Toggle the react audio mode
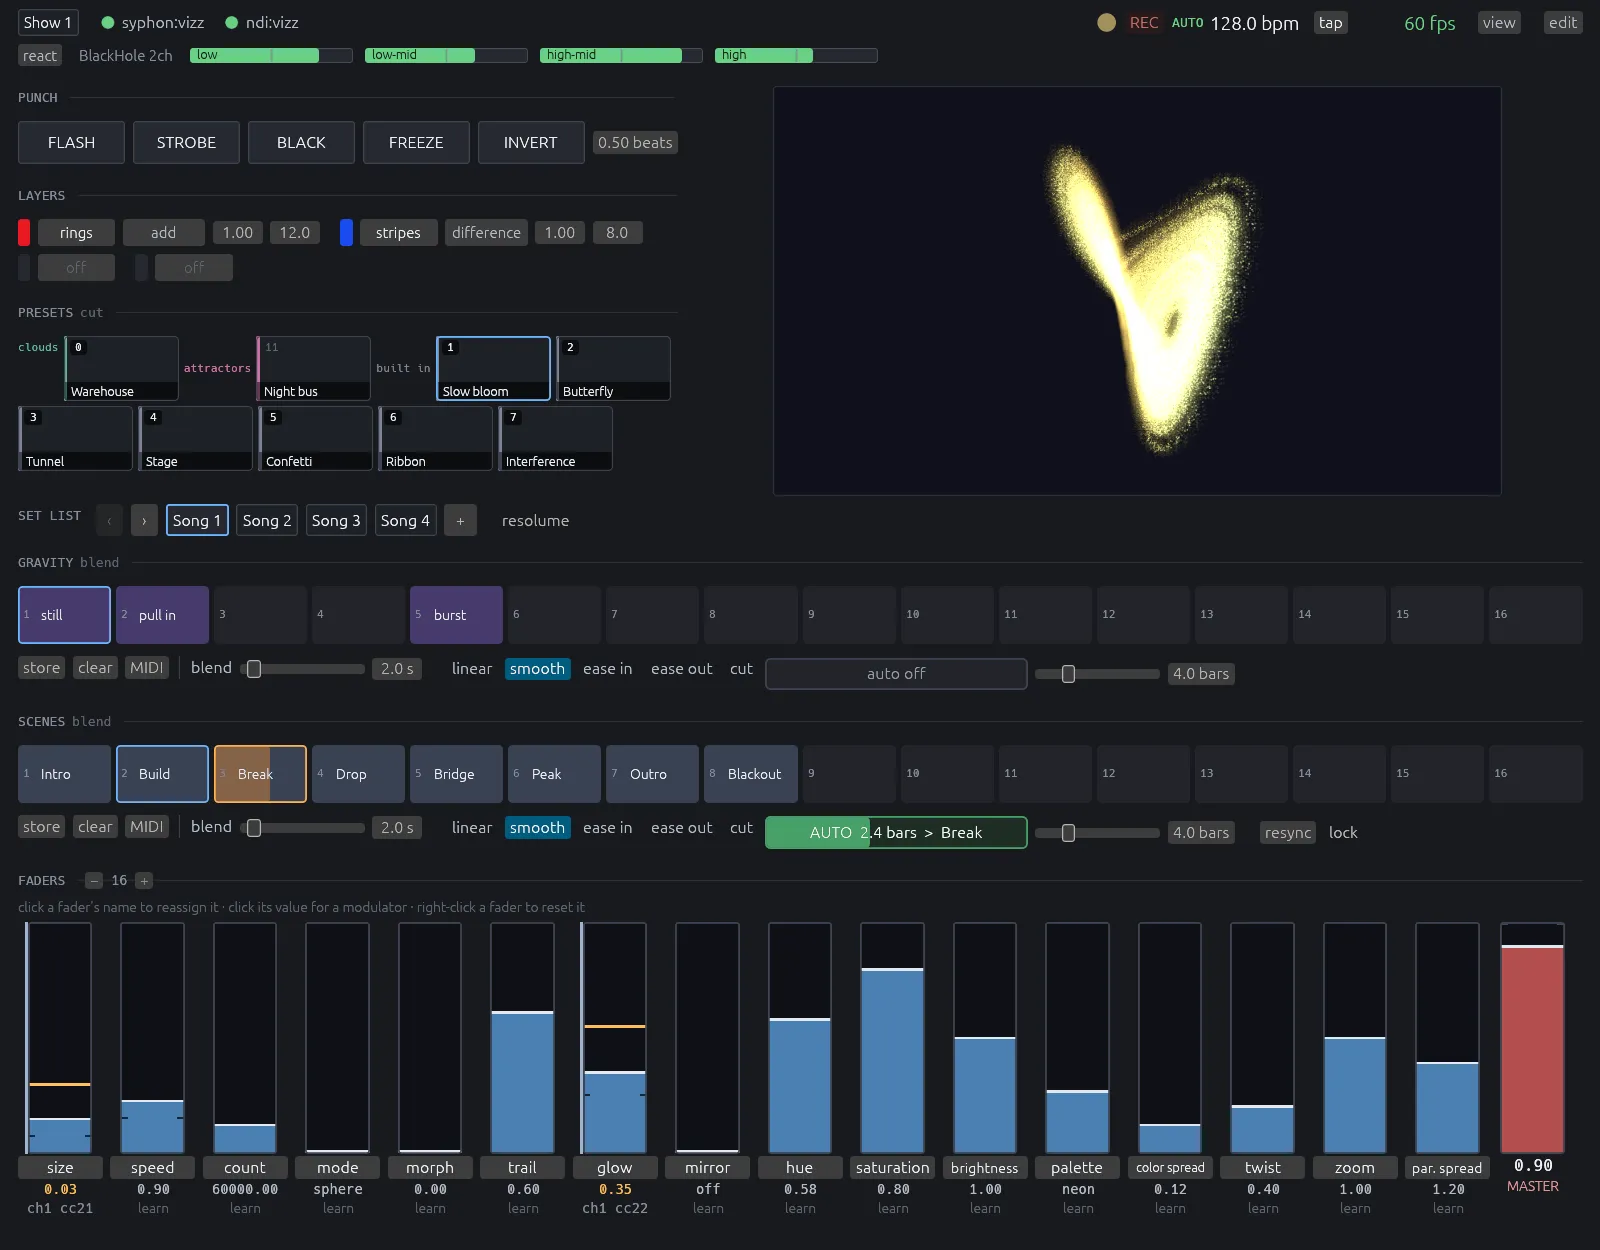This screenshot has width=1600, height=1250. pyautogui.click(x=40, y=55)
